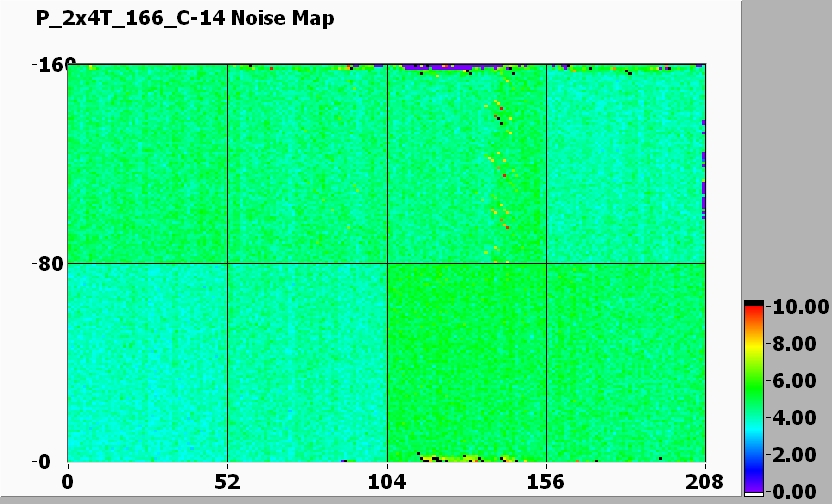Click the bottom-right chip cell between 156 and 208
The image size is (832, 504).
click(625, 362)
